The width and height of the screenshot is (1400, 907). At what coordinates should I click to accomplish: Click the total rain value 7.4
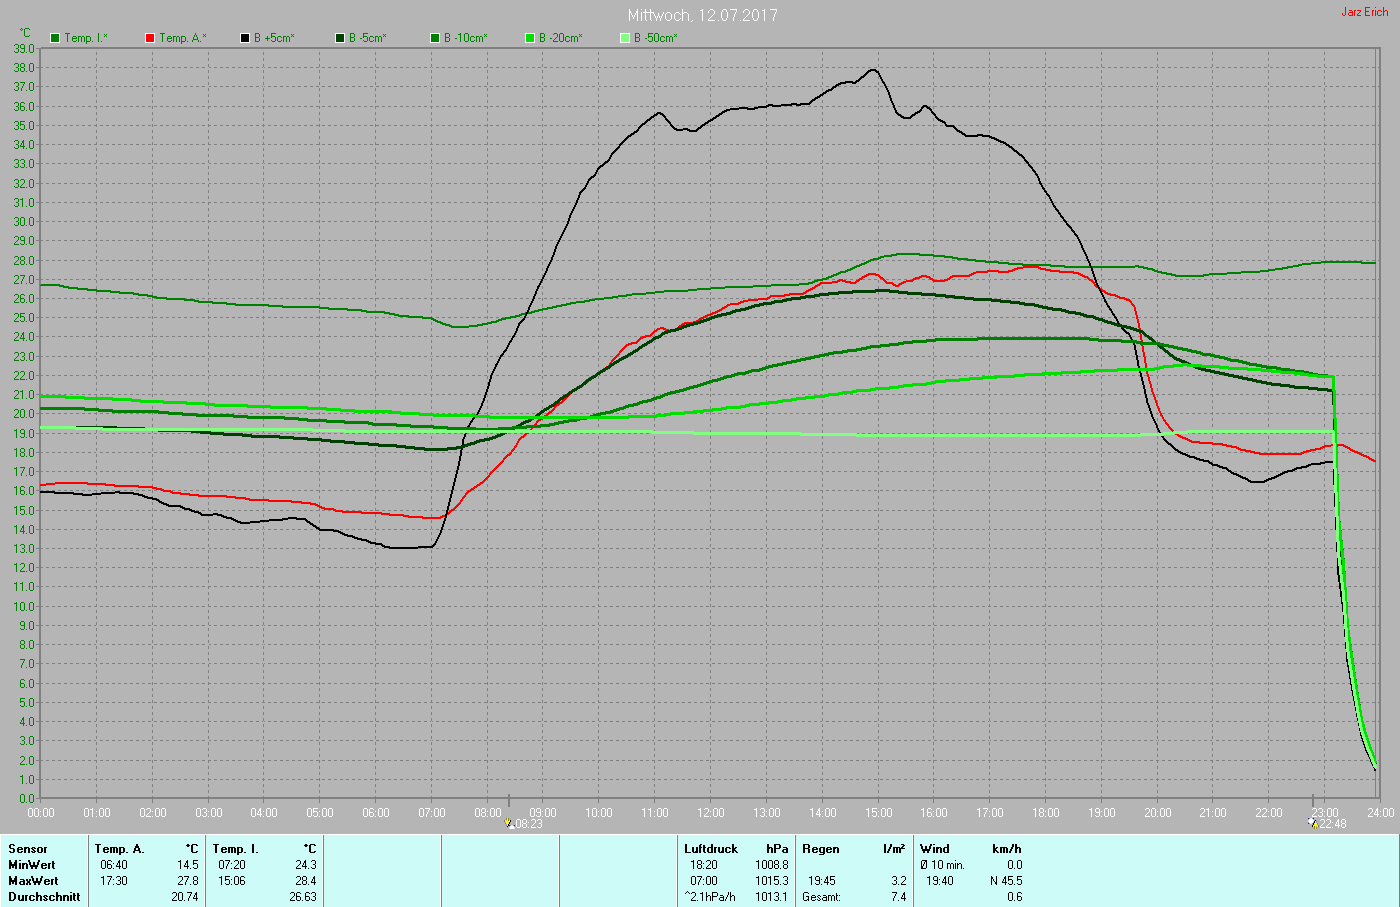pyautogui.click(x=899, y=897)
